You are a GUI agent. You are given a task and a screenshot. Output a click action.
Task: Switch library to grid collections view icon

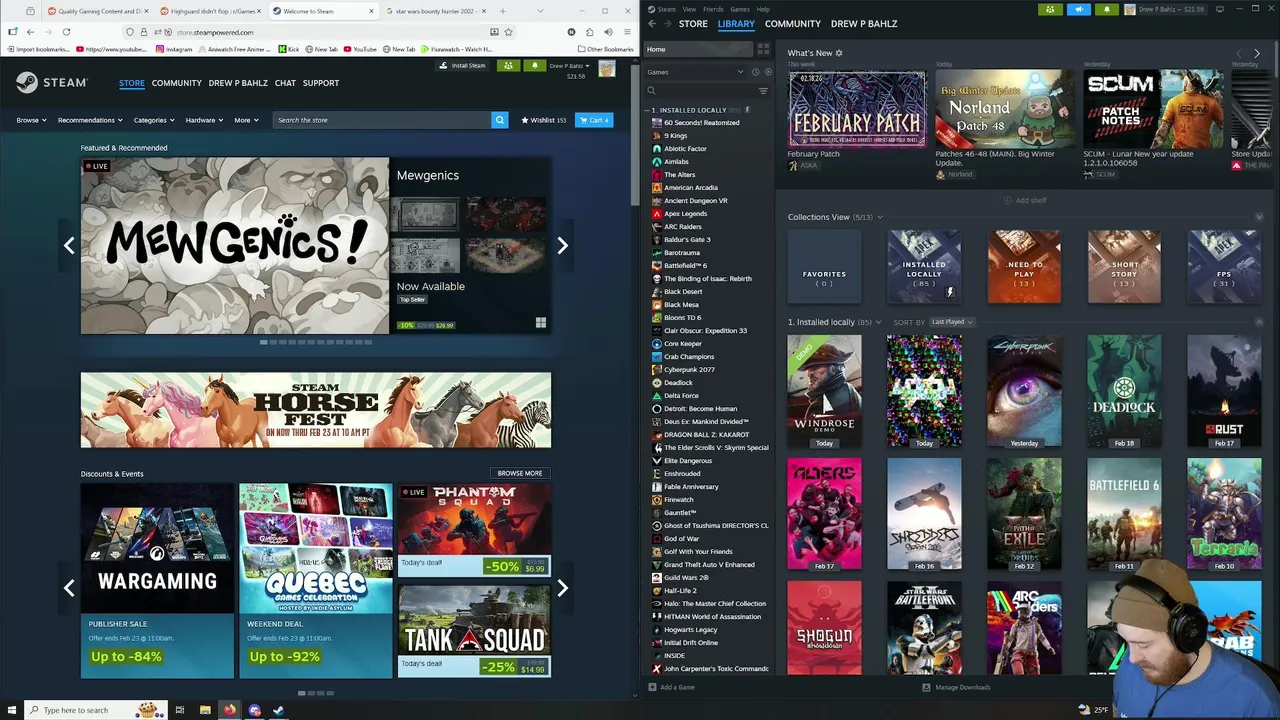[763, 49]
